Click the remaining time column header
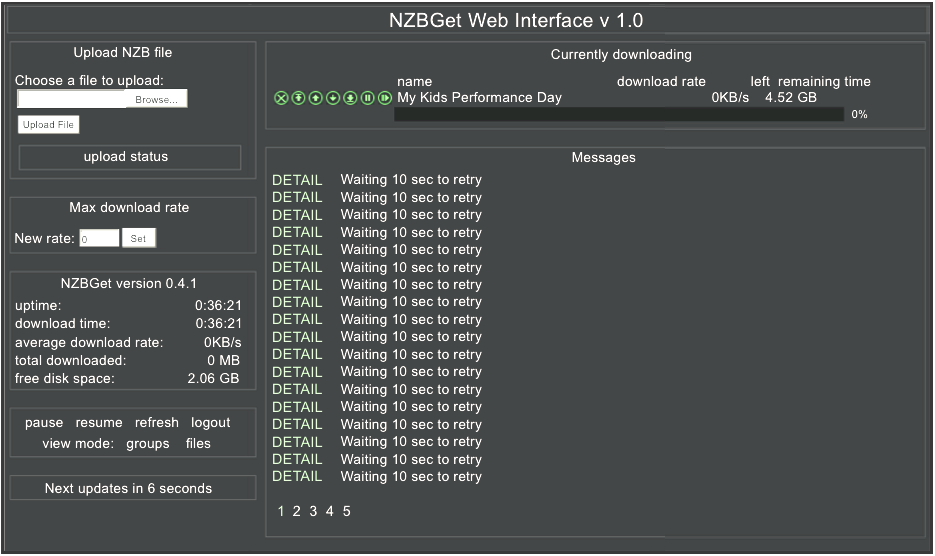The image size is (935, 556). 824,82
